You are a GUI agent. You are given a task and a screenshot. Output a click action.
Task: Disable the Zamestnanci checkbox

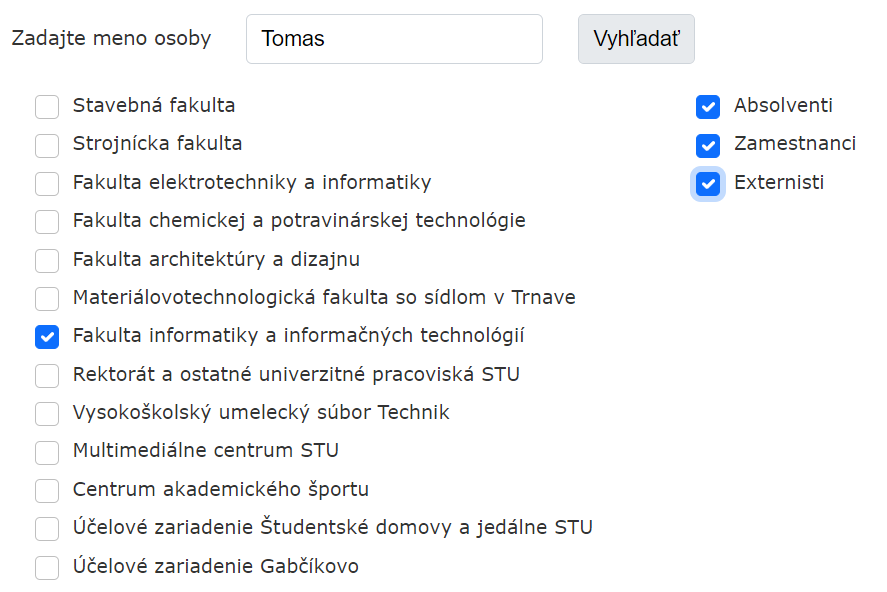[x=708, y=145]
